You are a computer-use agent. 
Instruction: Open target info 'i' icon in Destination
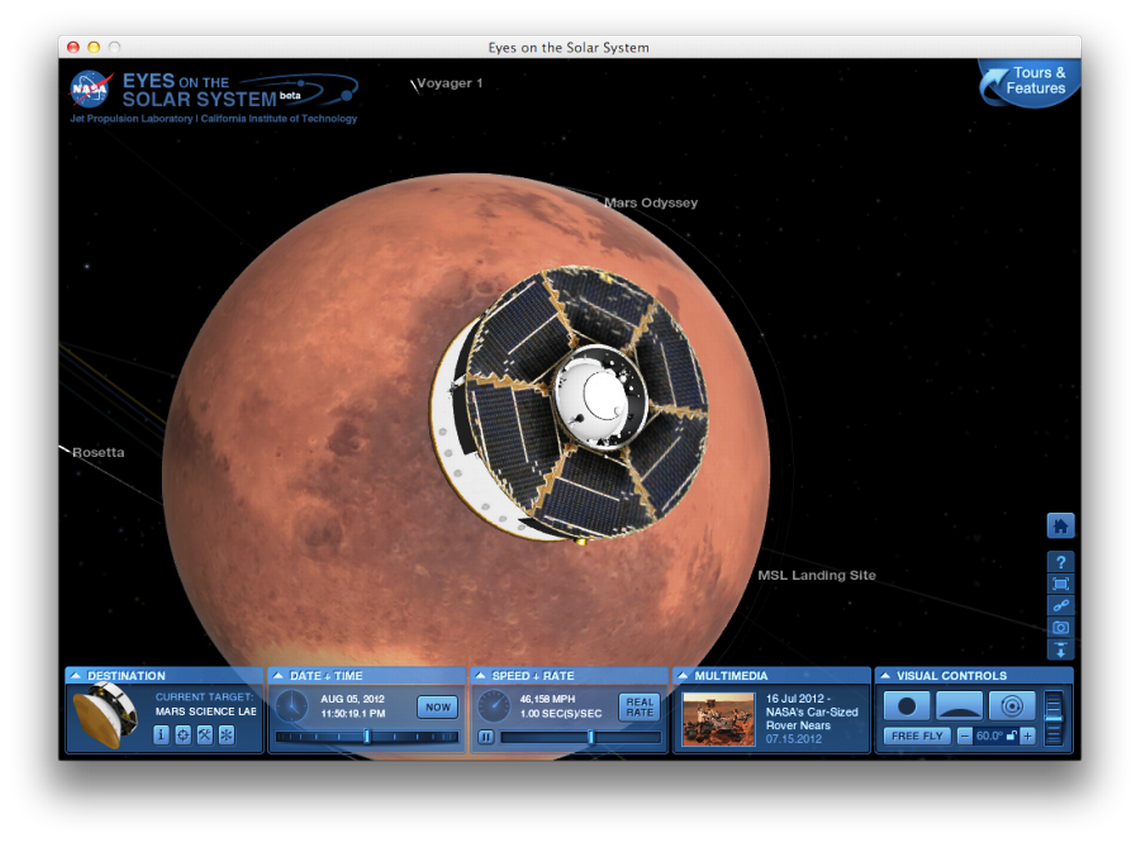[x=161, y=735]
